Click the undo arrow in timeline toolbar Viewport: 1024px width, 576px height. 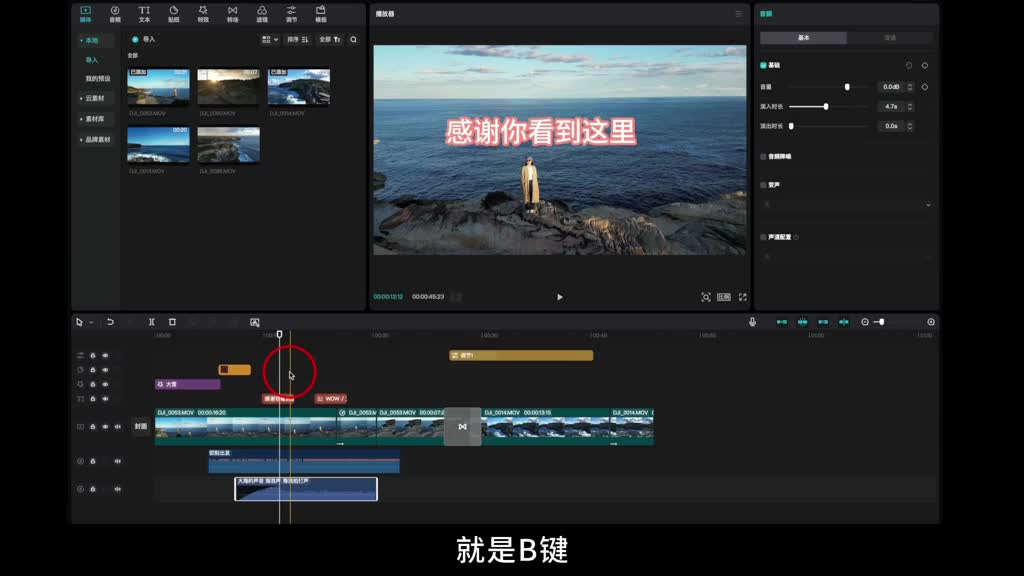click(110, 322)
